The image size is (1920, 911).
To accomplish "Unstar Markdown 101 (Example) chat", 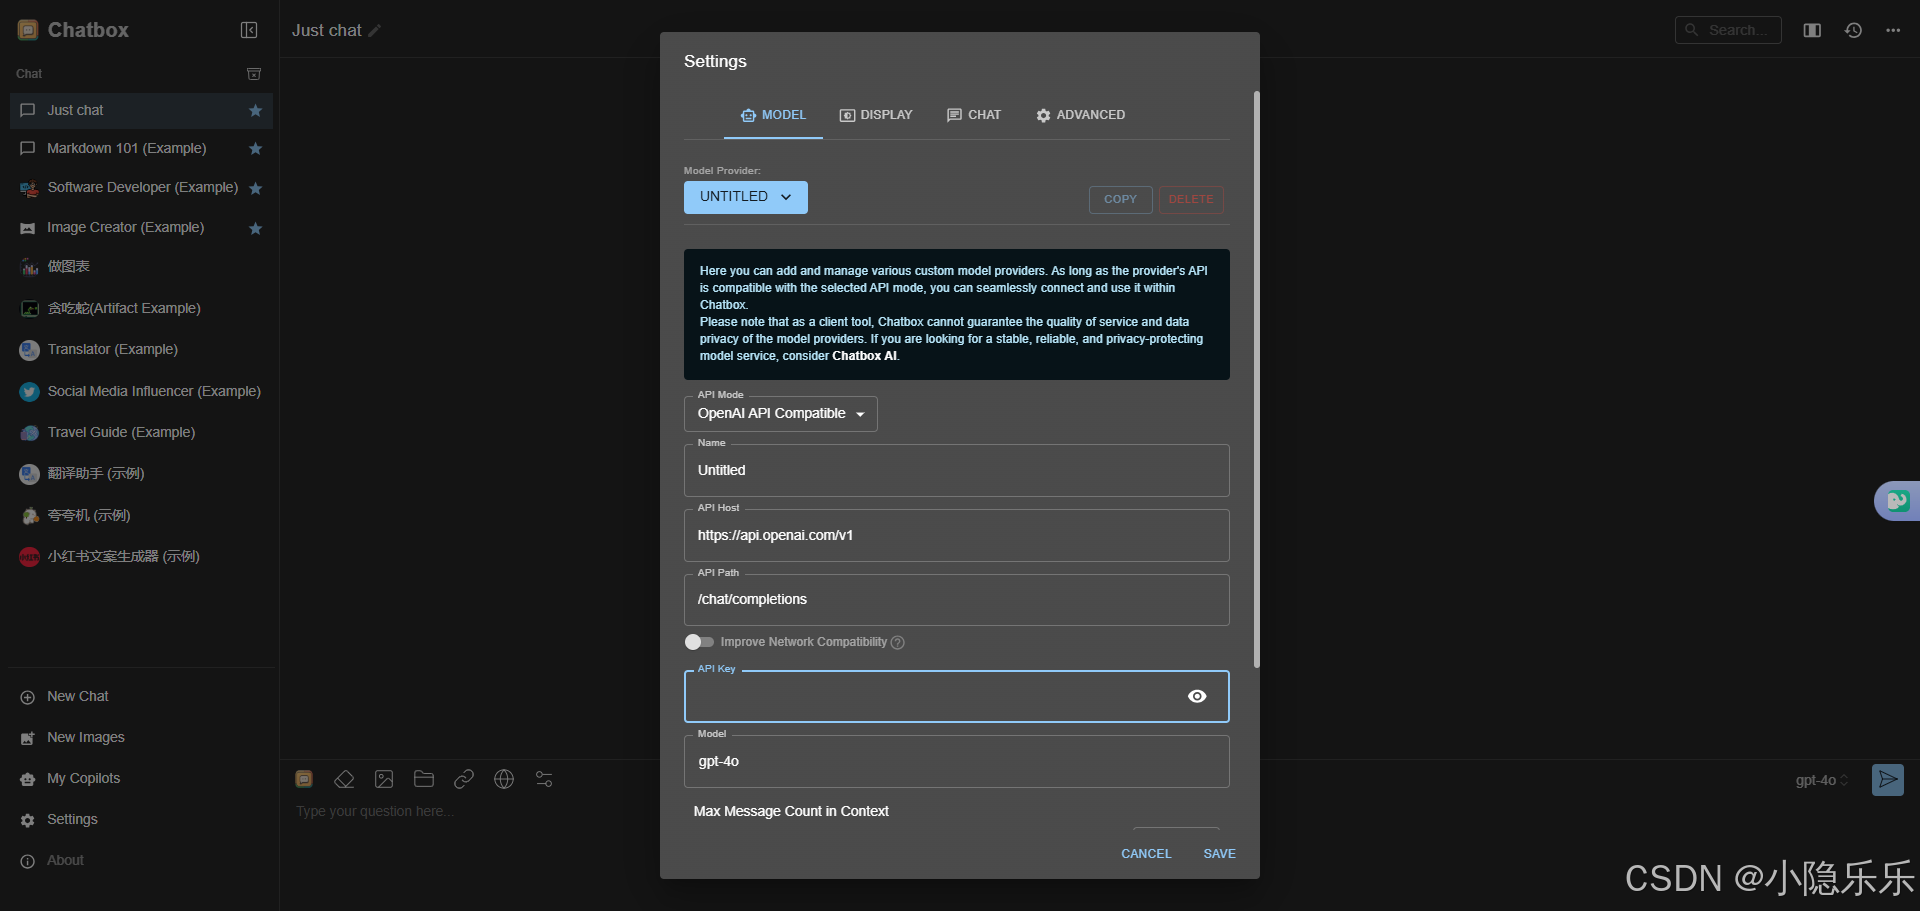I will tap(255, 149).
